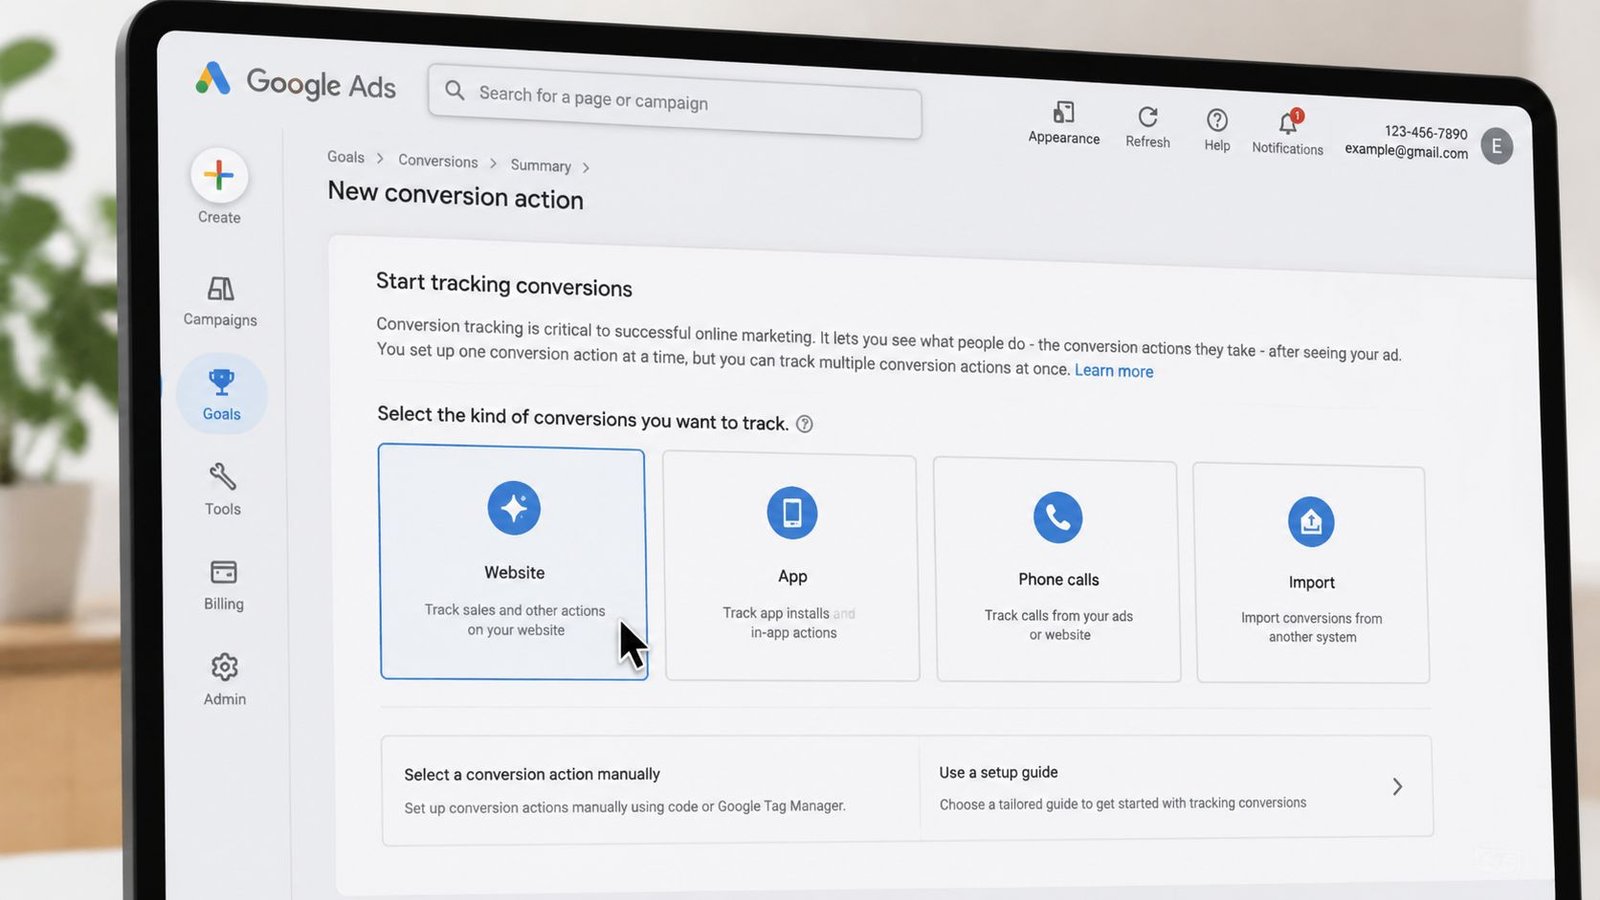Click 'Import conversions from another system' text
1600x900 pixels.
coord(1312,628)
